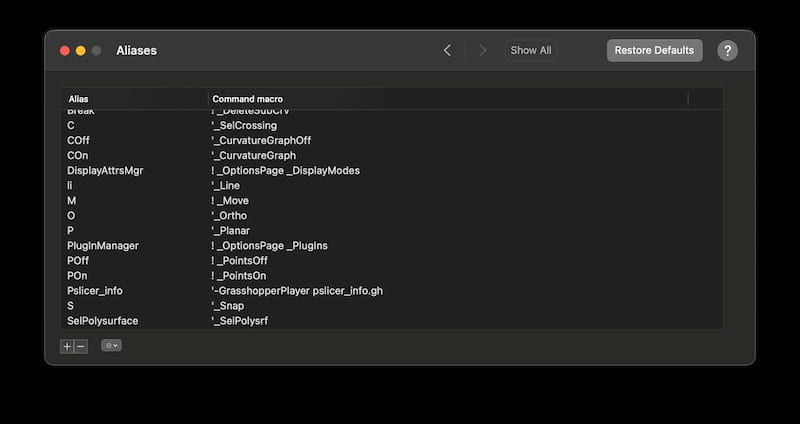Image resolution: width=800 pixels, height=424 pixels.
Task: Select the POn alias cell
Action: 77,276
